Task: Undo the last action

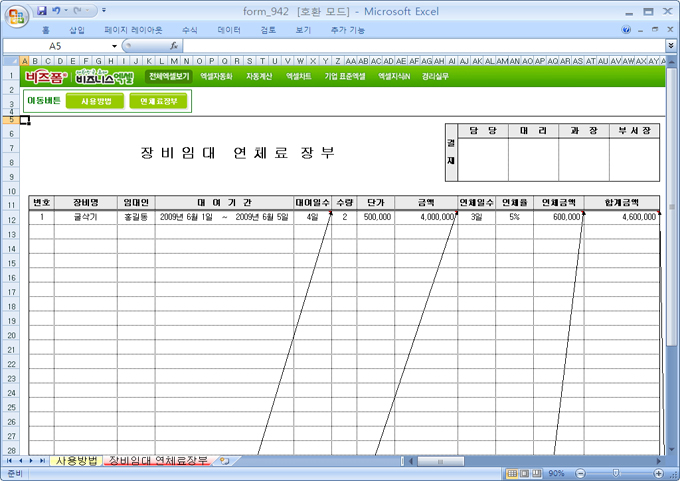Action: [x=57, y=10]
